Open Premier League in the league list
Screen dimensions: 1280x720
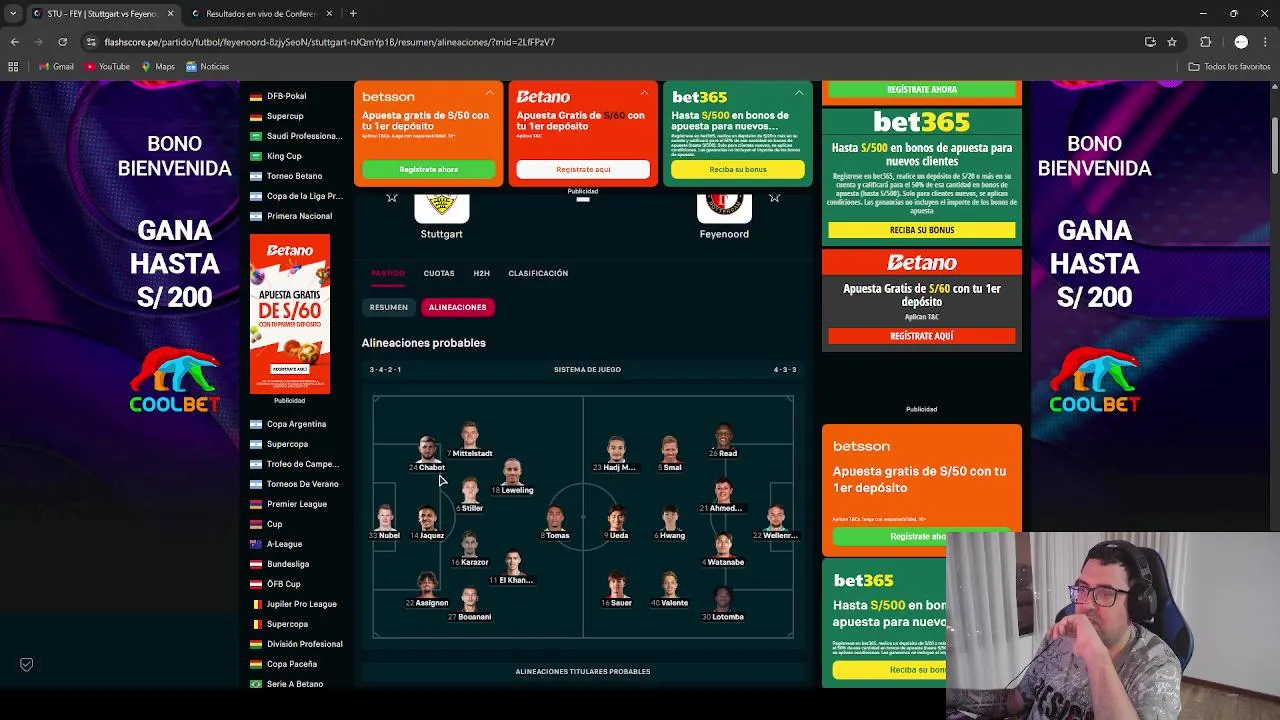click(297, 504)
